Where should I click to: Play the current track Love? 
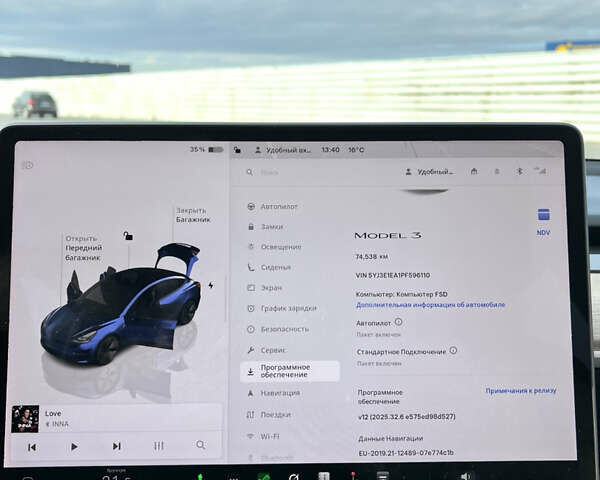(x=74, y=446)
